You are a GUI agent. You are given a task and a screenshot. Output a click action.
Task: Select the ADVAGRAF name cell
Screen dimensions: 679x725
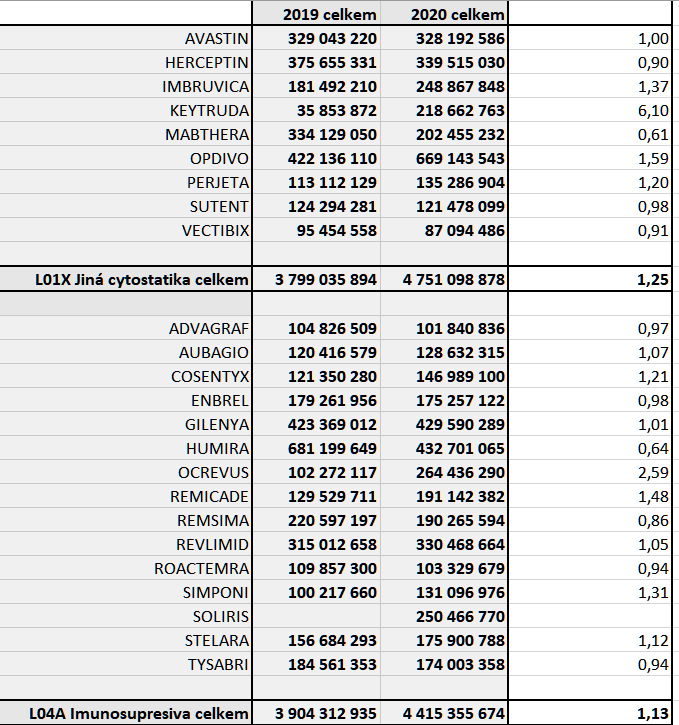pyautogui.click(x=126, y=328)
